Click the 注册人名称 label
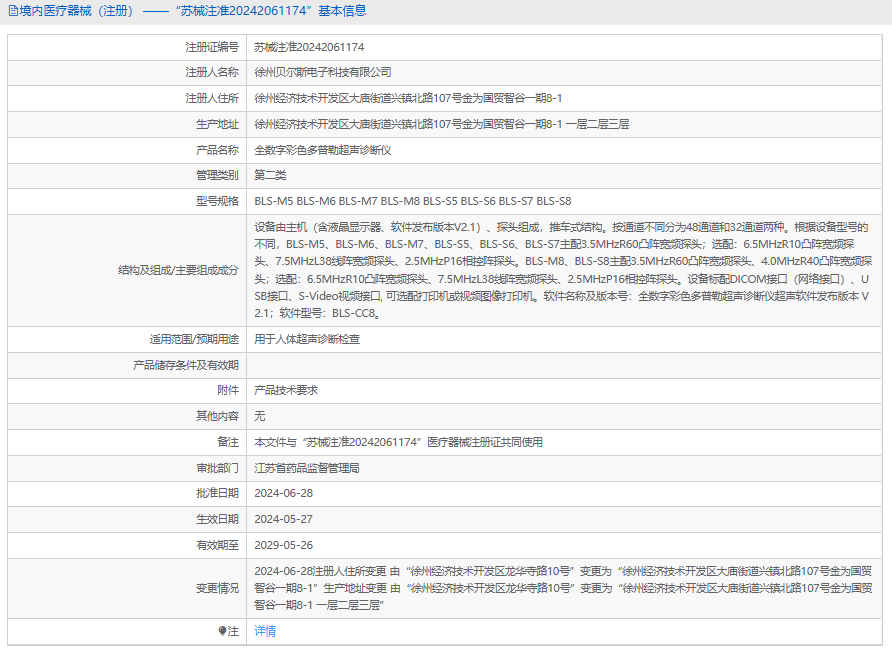The width and height of the screenshot is (892, 652). tap(212, 72)
